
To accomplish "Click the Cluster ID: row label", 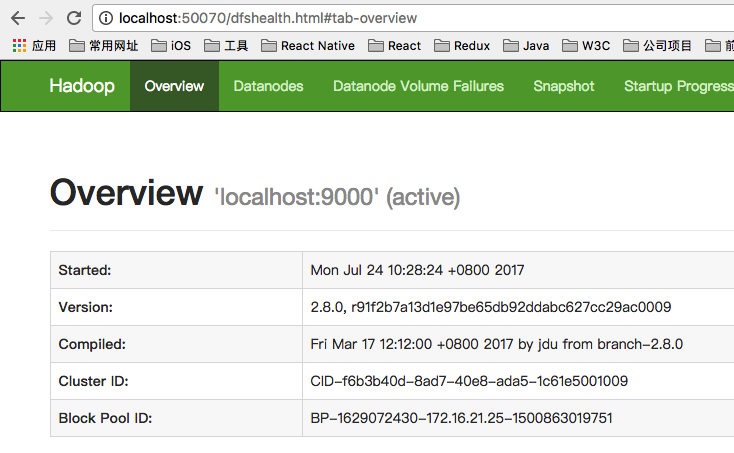I will [x=94, y=381].
